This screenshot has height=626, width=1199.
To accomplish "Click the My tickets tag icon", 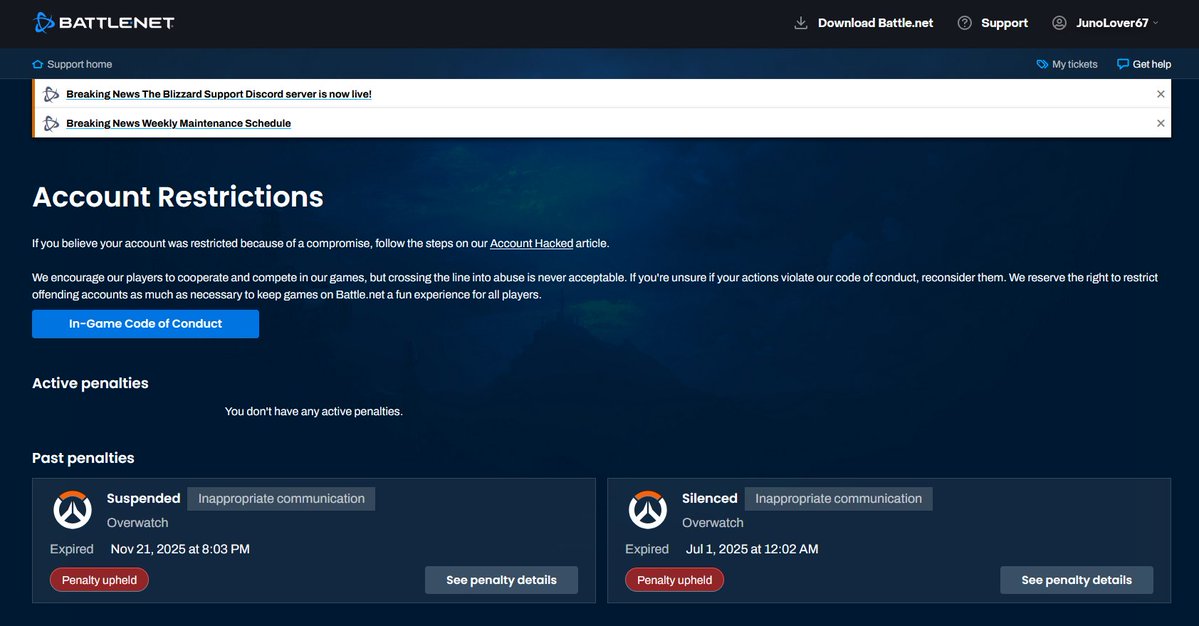I will click(x=1042, y=64).
